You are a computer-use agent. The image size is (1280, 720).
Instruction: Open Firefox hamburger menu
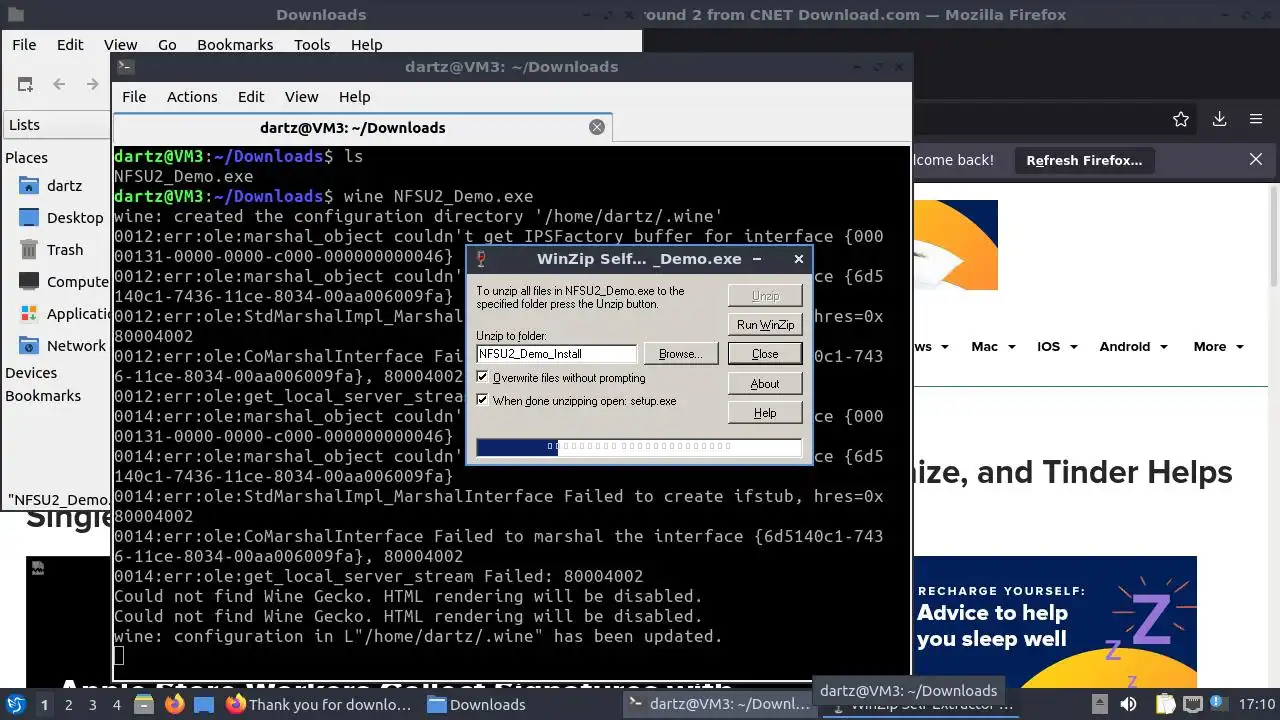(x=1256, y=119)
